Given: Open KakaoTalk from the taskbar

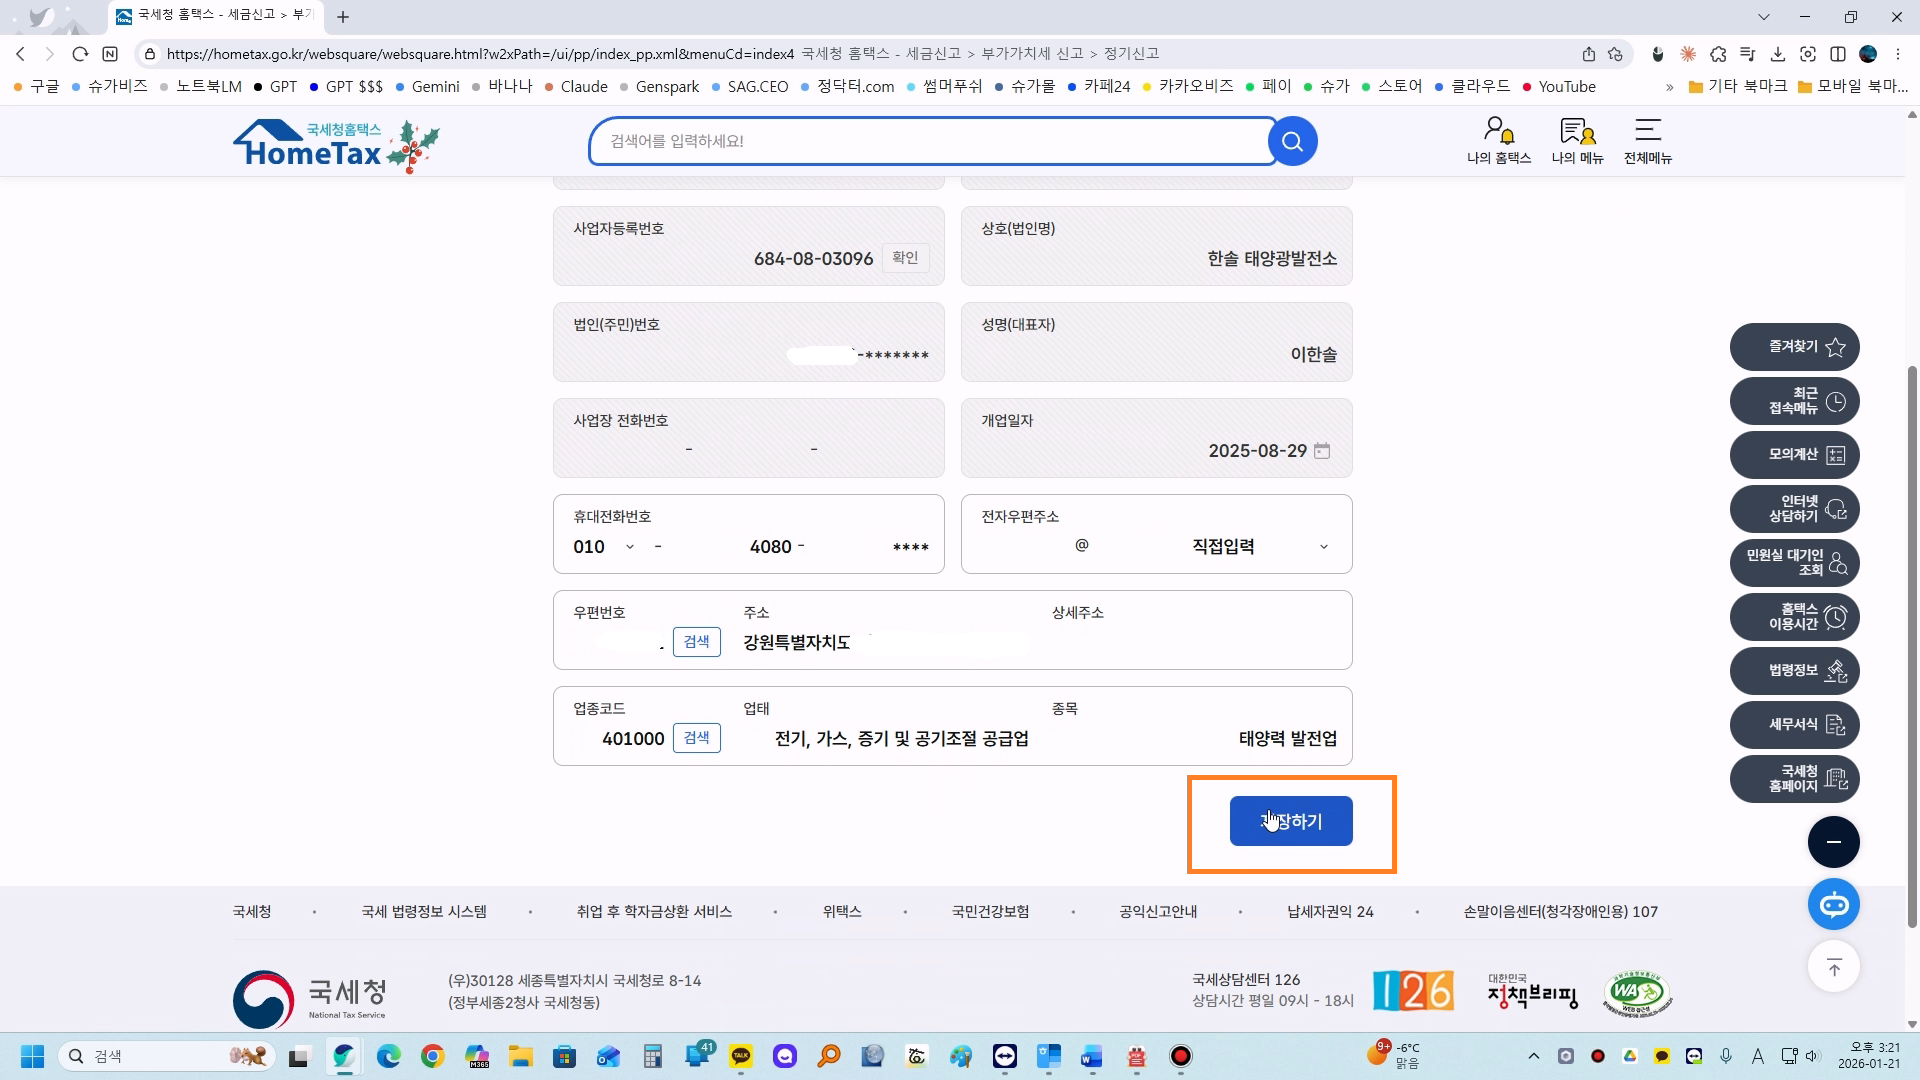Looking at the screenshot, I should tap(741, 1056).
